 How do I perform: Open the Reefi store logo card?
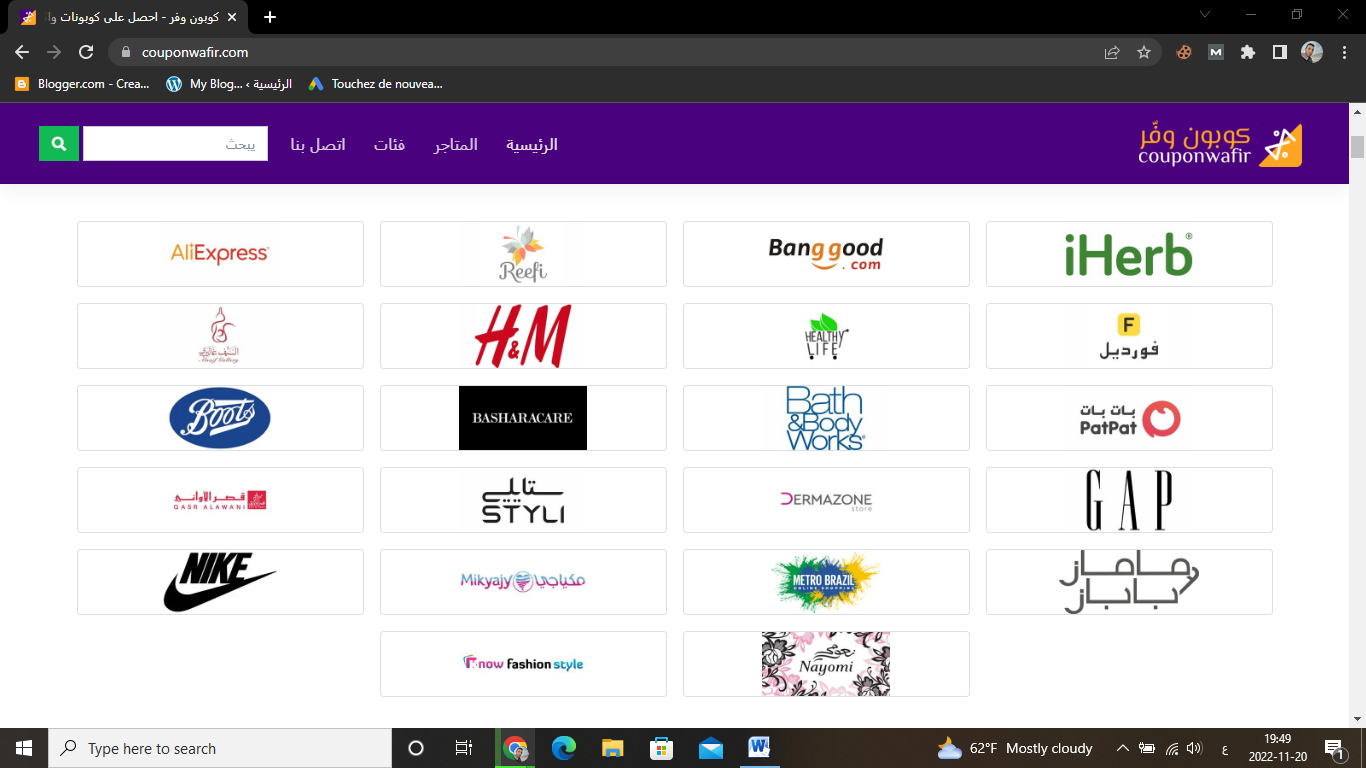click(523, 254)
